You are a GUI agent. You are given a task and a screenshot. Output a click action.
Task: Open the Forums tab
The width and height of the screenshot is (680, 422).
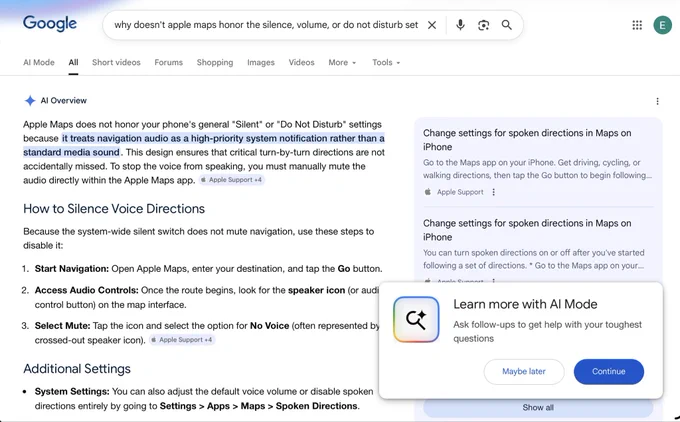click(169, 62)
